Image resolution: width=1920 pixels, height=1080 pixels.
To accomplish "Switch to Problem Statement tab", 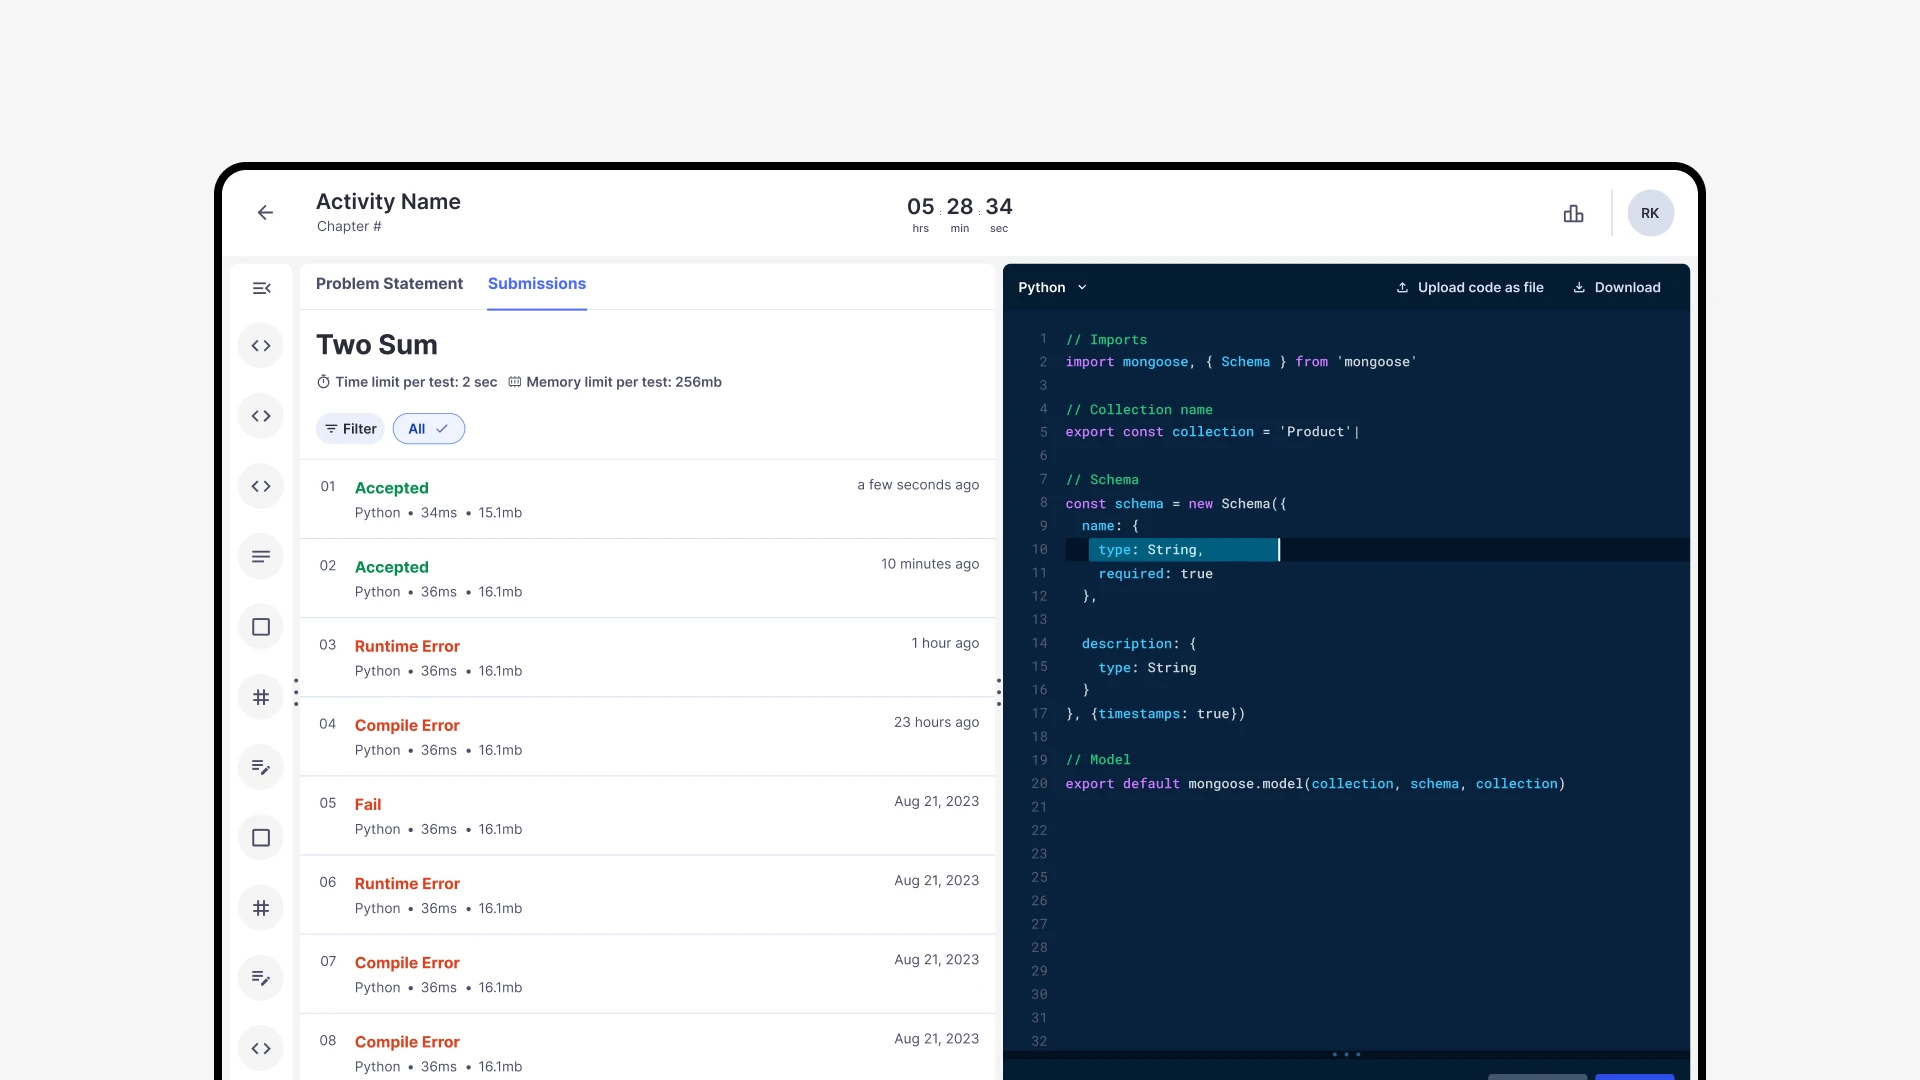I will pyautogui.click(x=389, y=284).
